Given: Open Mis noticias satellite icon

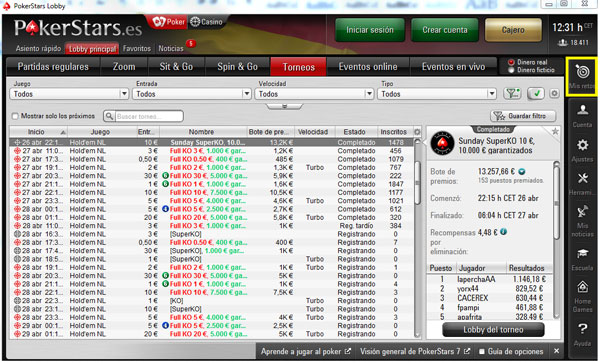Looking at the screenshot, I should click(582, 212).
